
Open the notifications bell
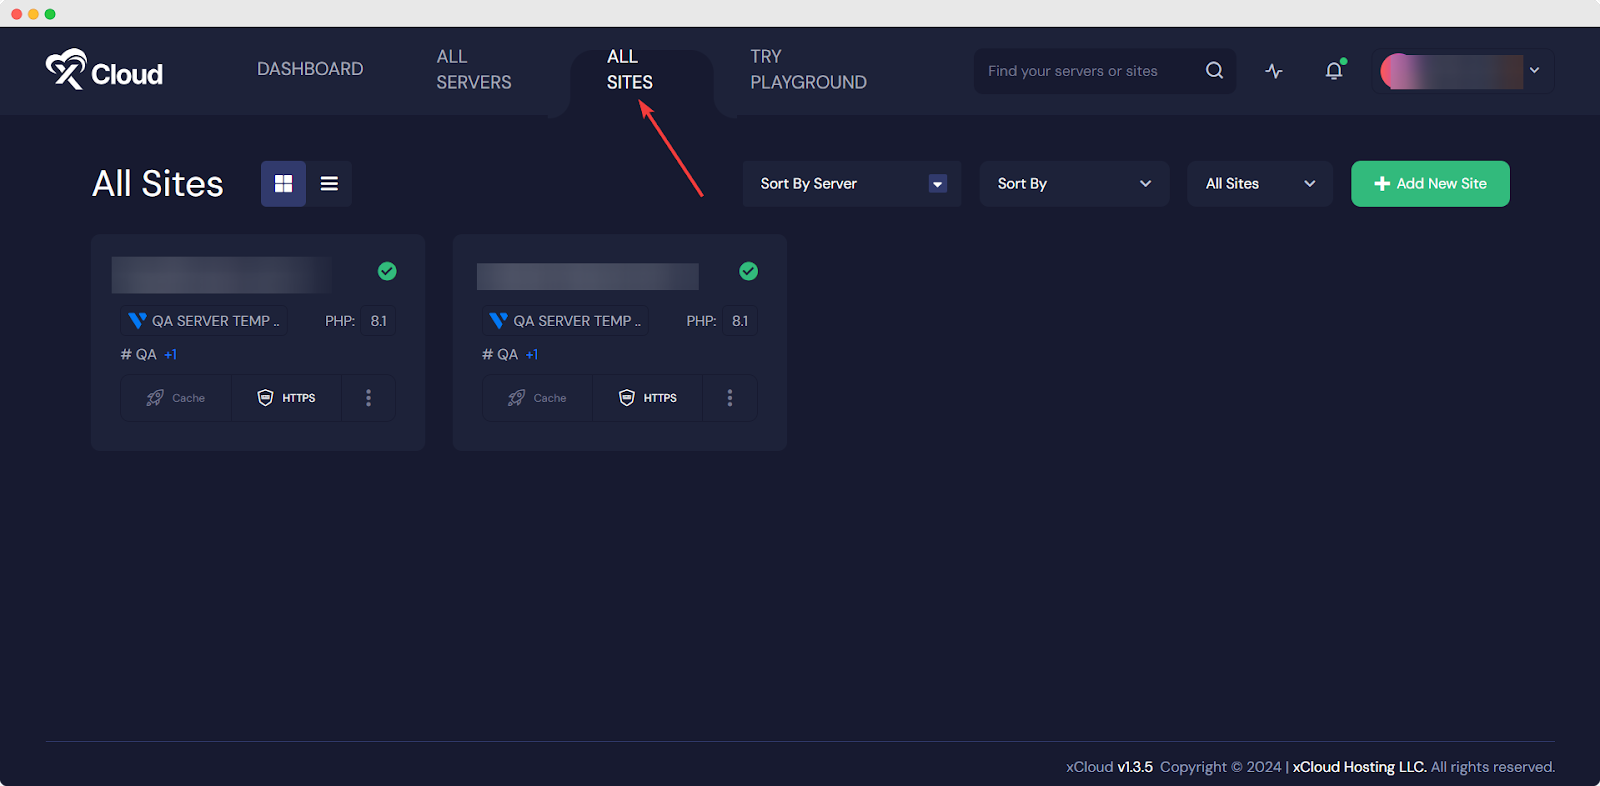[1334, 71]
